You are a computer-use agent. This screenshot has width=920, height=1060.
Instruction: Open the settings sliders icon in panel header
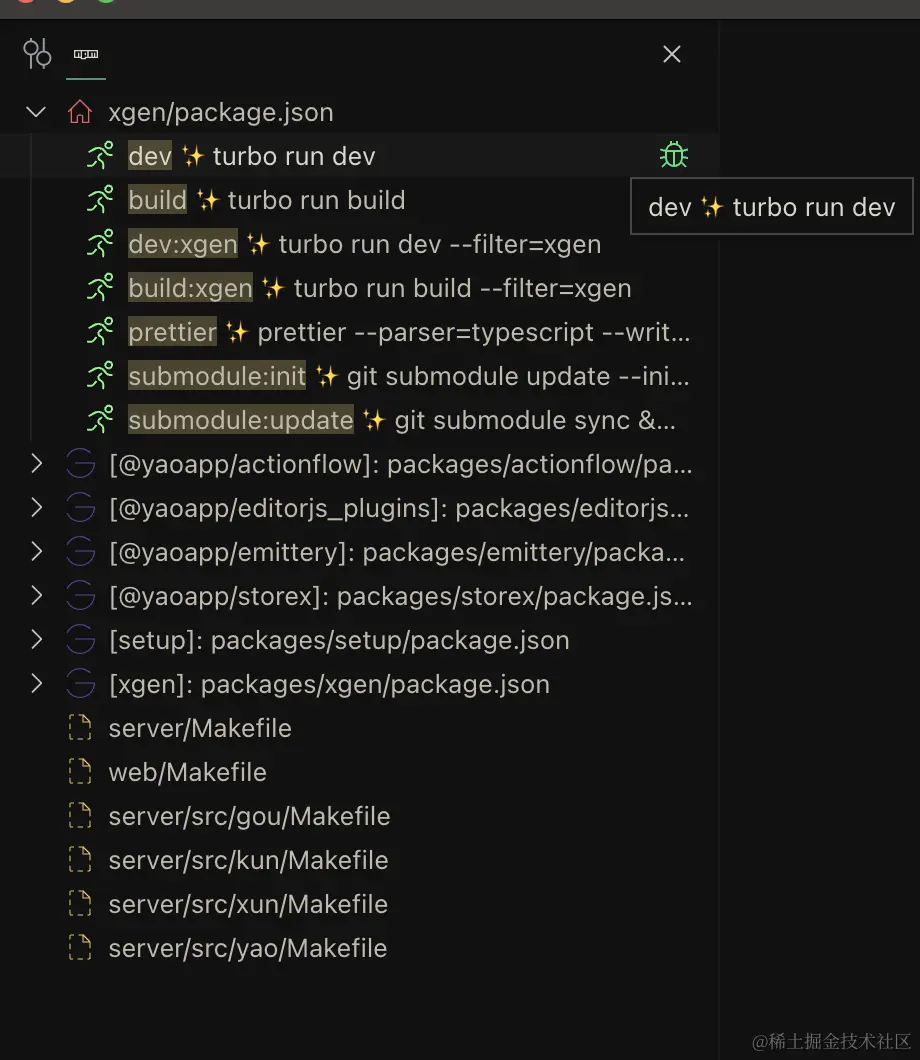[x=37, y=54]
